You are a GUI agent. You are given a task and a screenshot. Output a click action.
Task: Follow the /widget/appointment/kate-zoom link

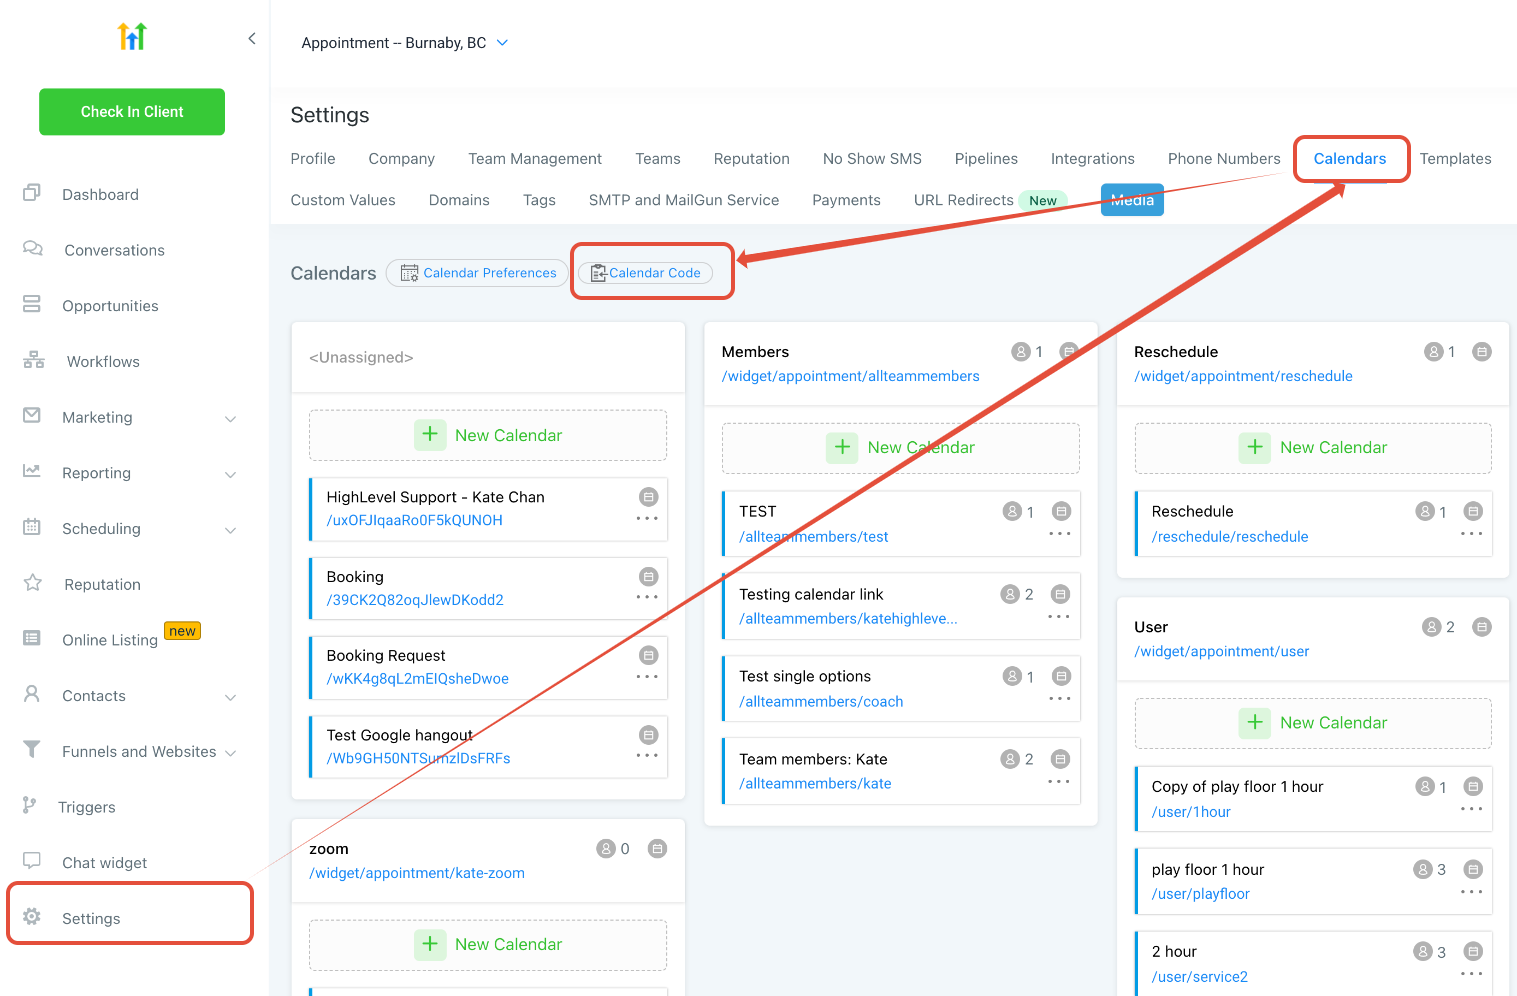[417, 873]
